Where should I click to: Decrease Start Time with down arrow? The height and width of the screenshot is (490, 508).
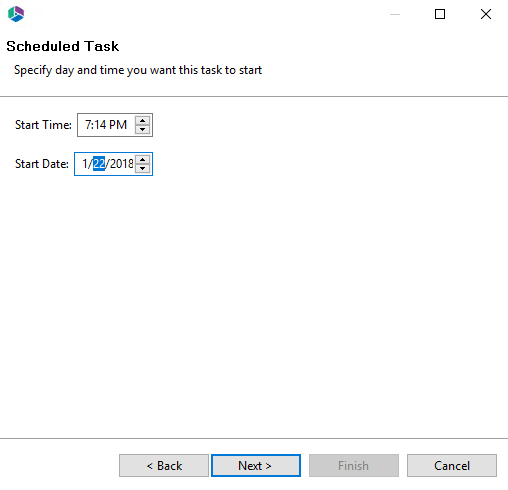click(142, 129)
